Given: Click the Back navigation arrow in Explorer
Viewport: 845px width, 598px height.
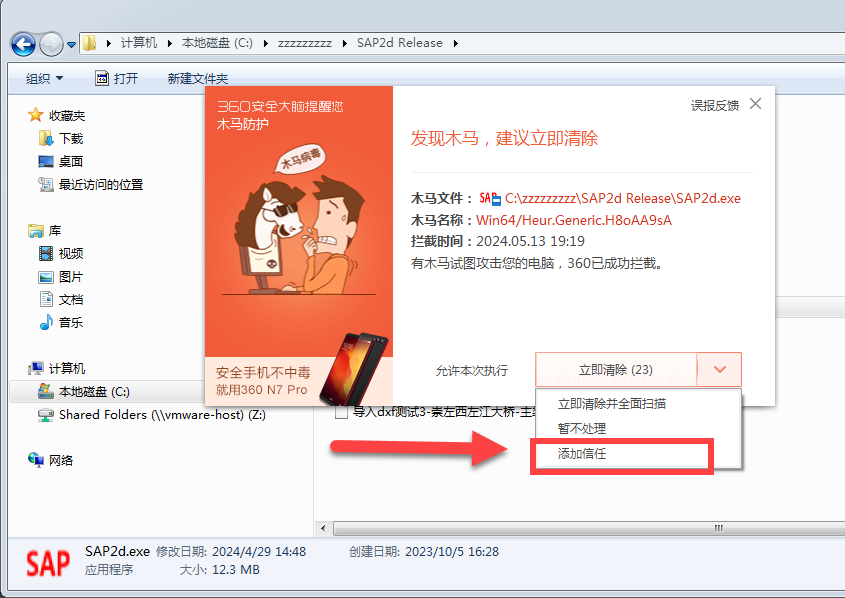Looking at the screenshot, I should pyautogui.click(x=23, y=44).
